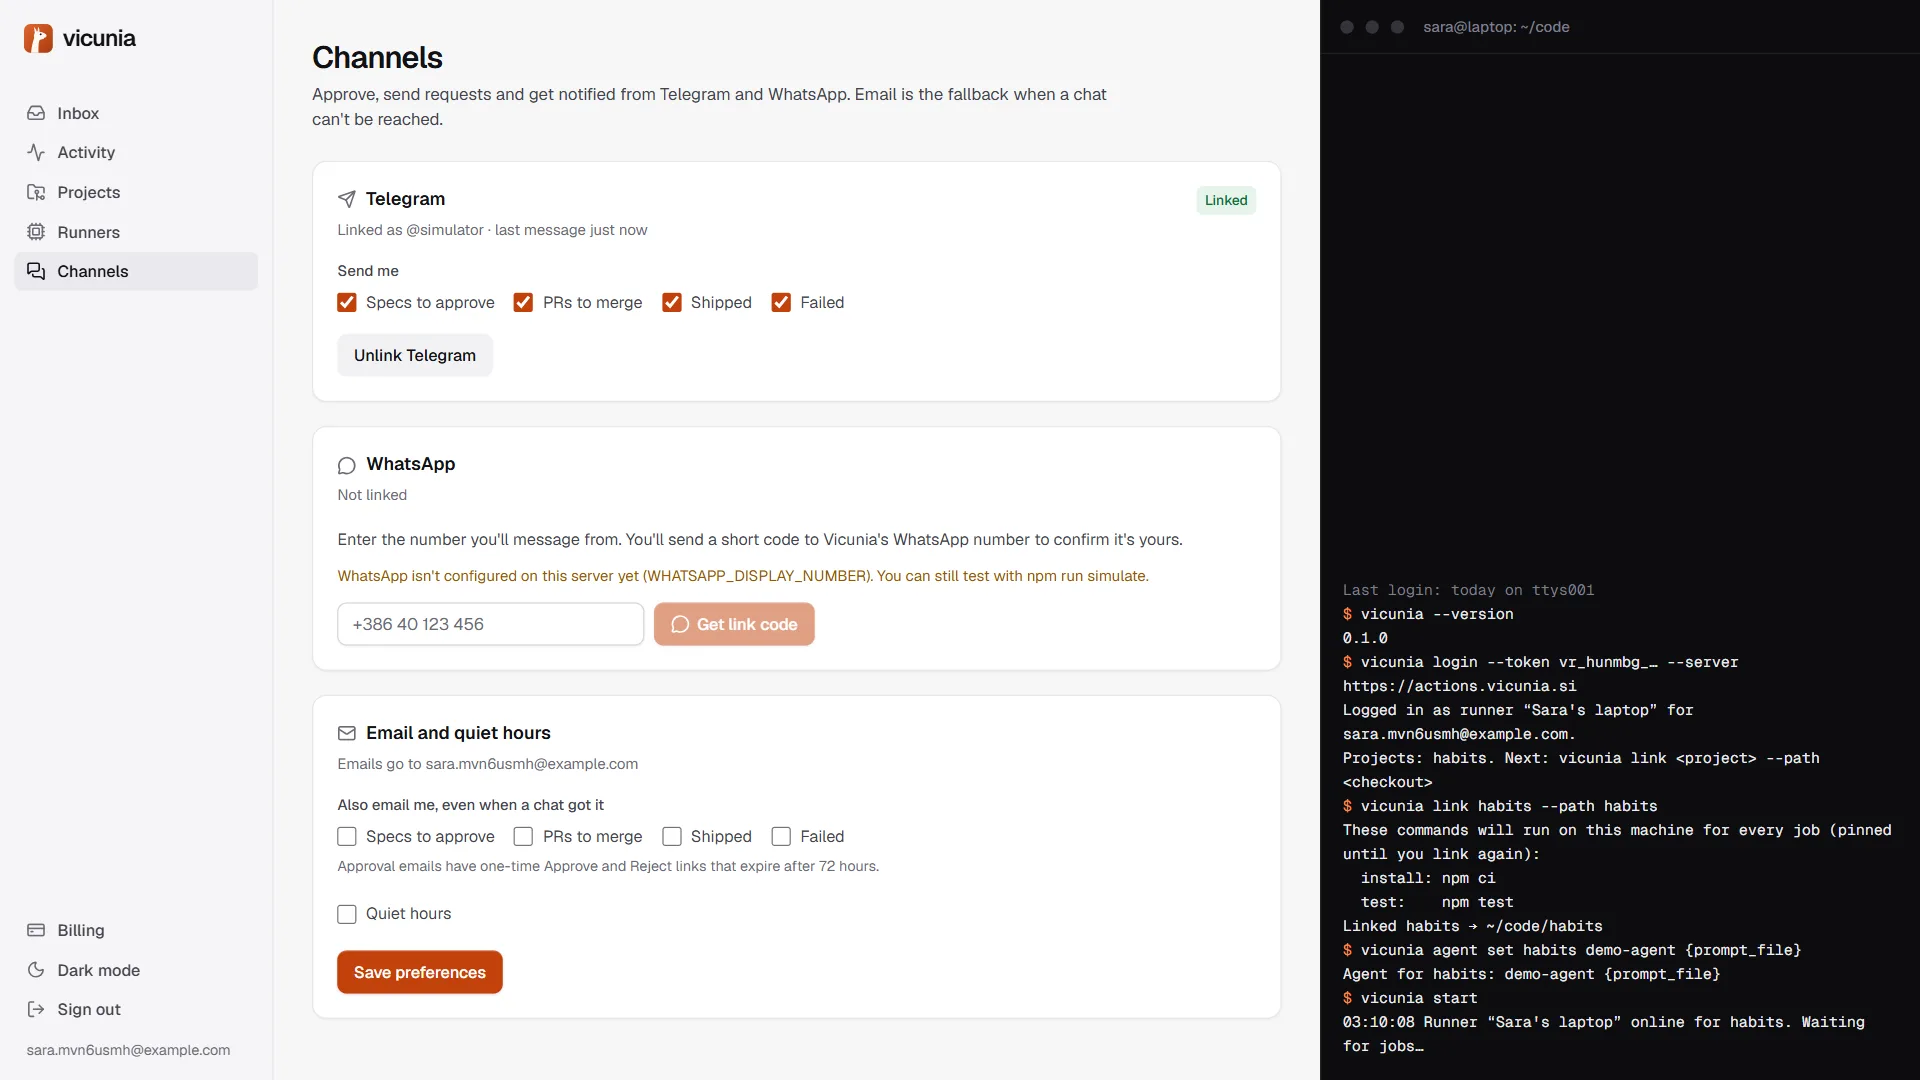Image resolution: width=1920 pixels, height=1080 pixels.
Task: Click the Billing card icon
Action: tap(36, 930)
